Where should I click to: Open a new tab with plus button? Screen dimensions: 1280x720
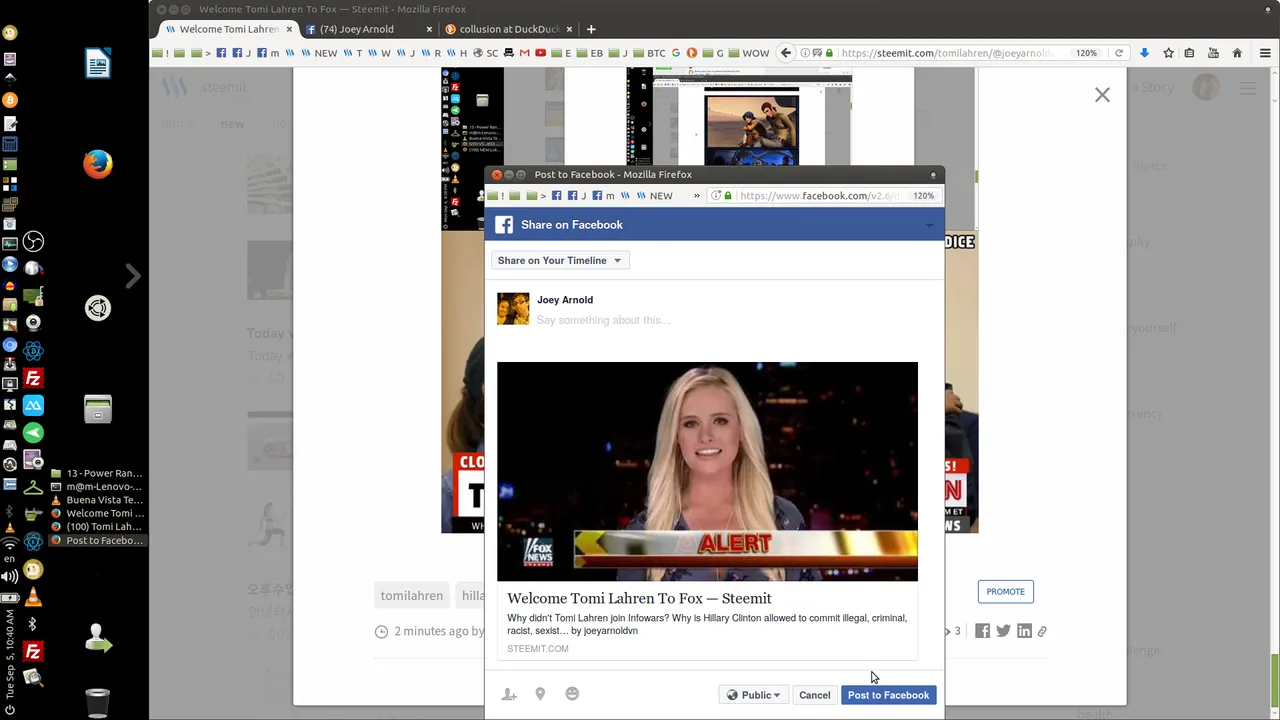pyautogui.click(x=591, y=29)
